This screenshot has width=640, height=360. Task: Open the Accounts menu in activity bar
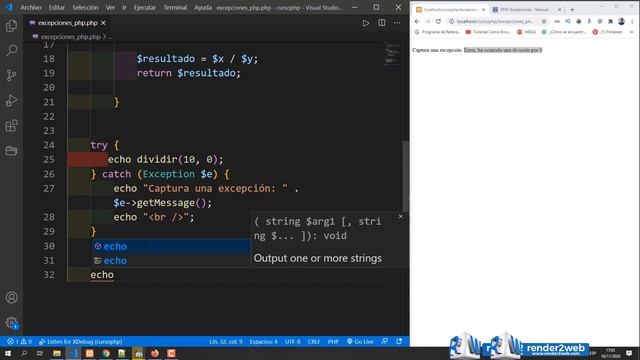(x=11, y=298)
